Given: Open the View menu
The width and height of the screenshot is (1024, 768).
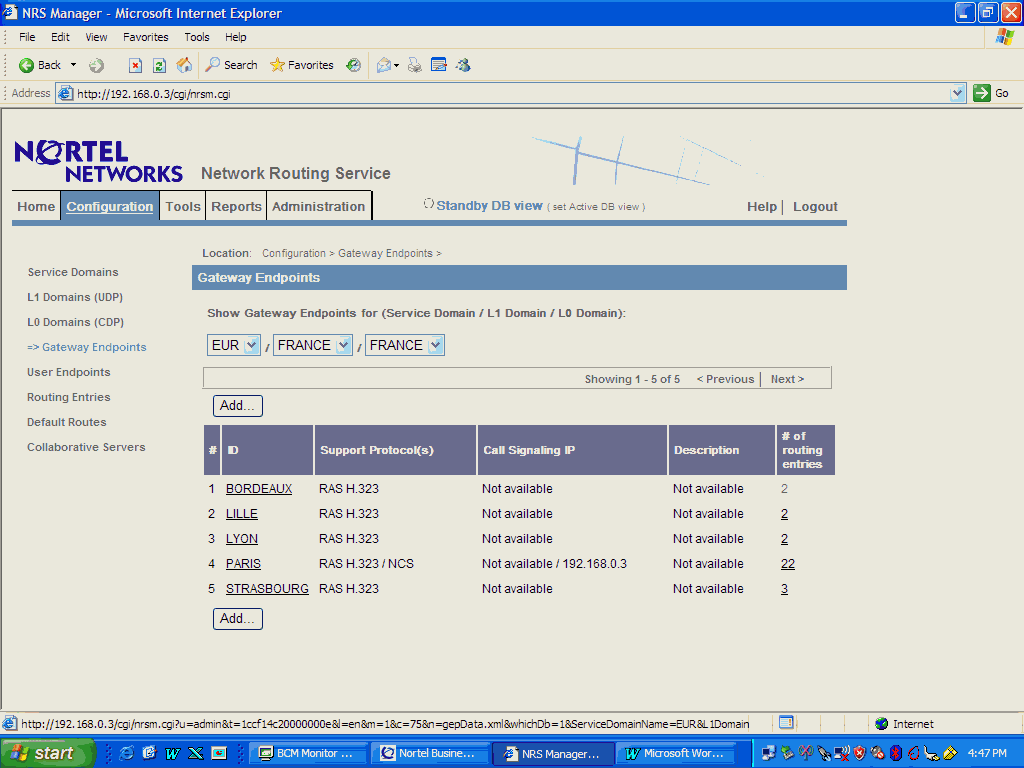Looking at the screenshot, I should pos(96,37).
